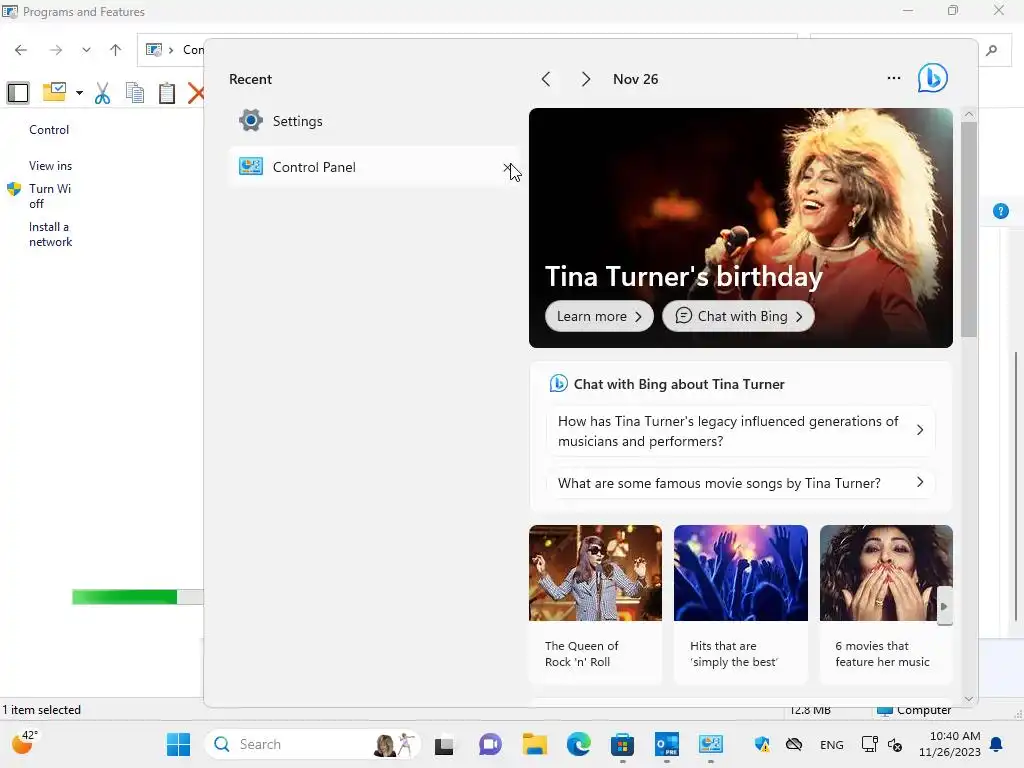Open the Windows Start menu
1024x768 pixels.
[178, 744]
